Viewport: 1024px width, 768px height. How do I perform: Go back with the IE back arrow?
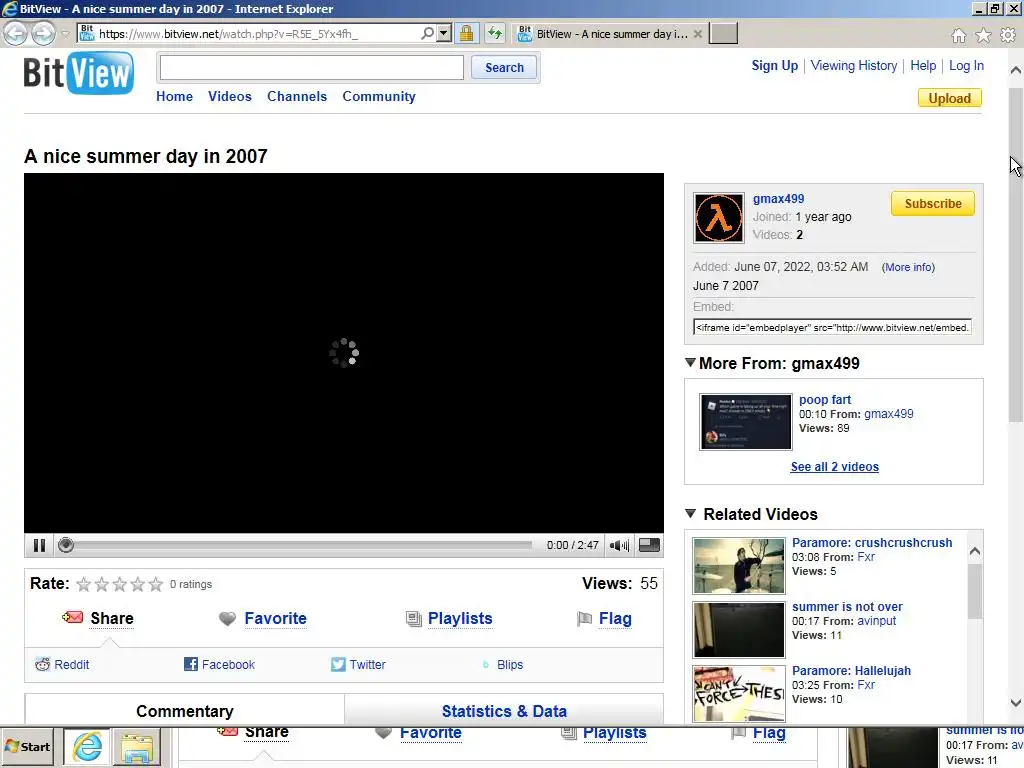pyautogui.click(x=16, y=33)
